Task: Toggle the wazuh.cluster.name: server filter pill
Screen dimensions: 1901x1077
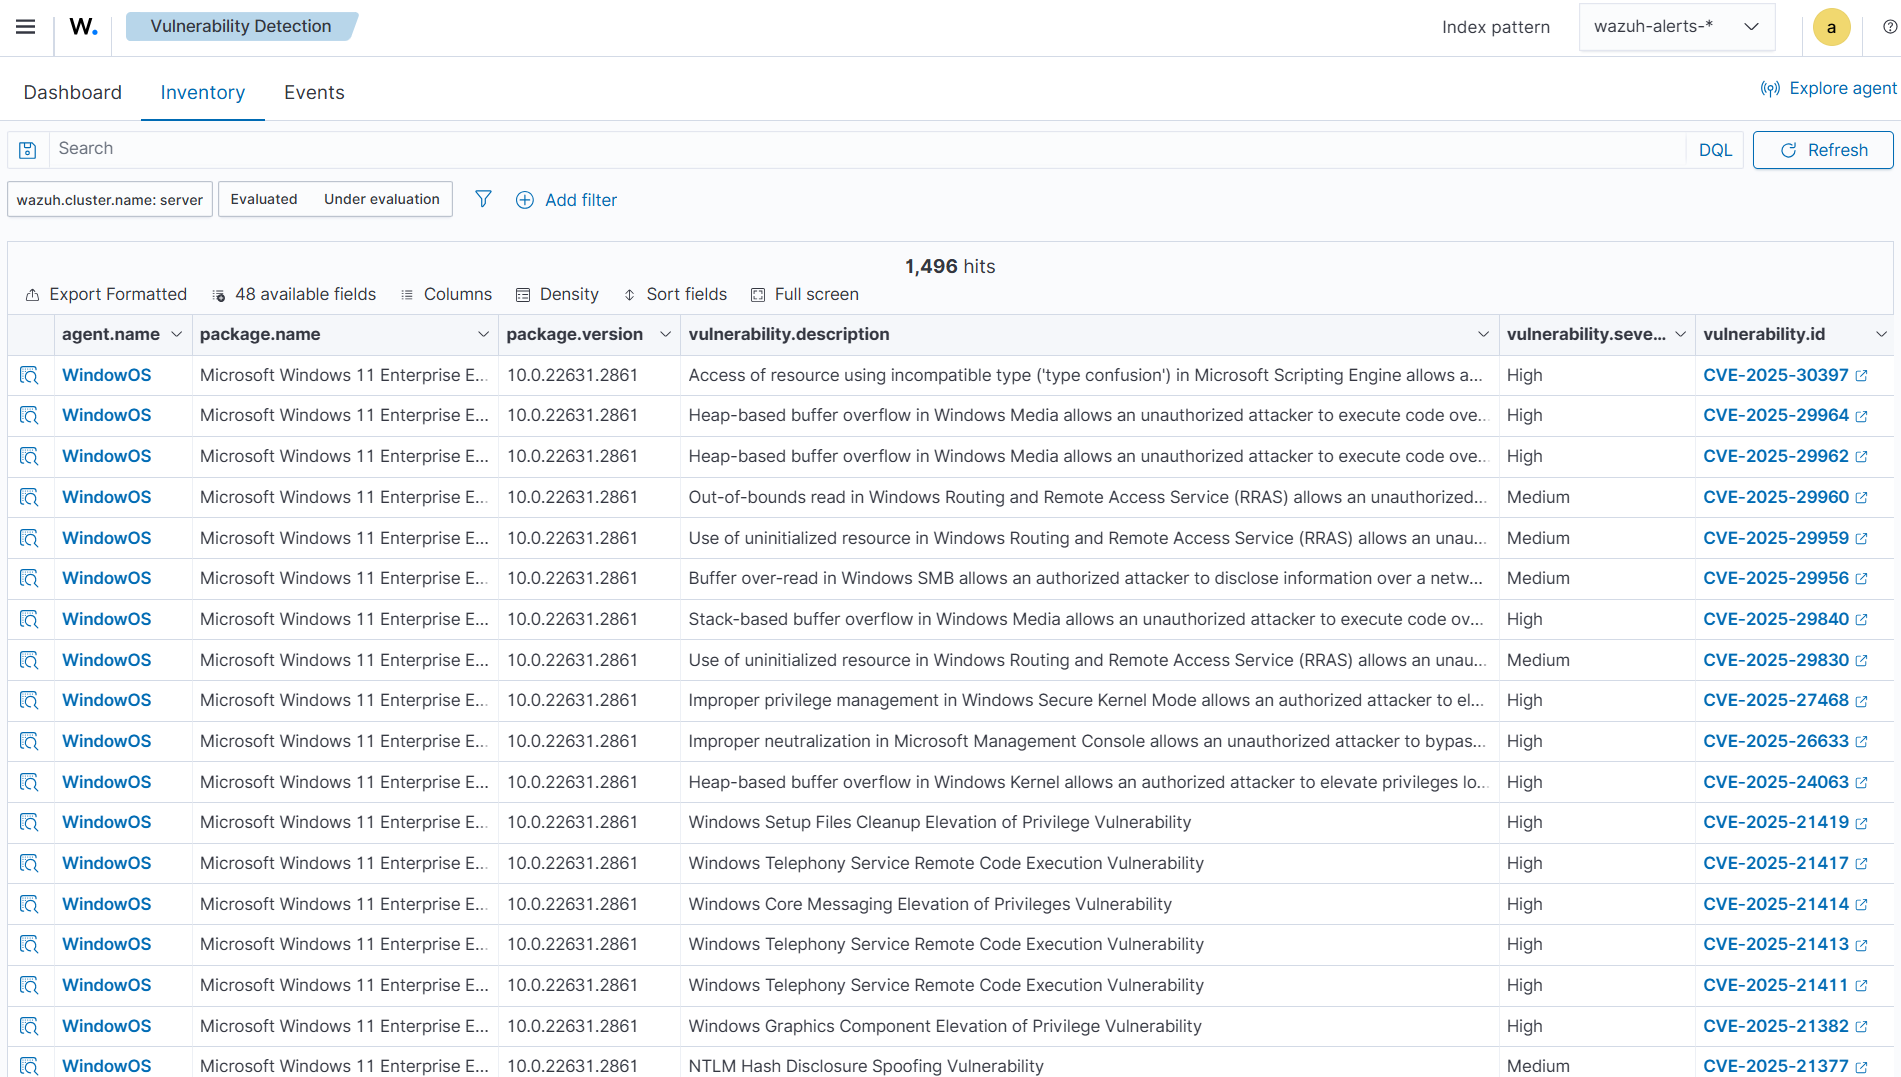Action: click(109, 199)
